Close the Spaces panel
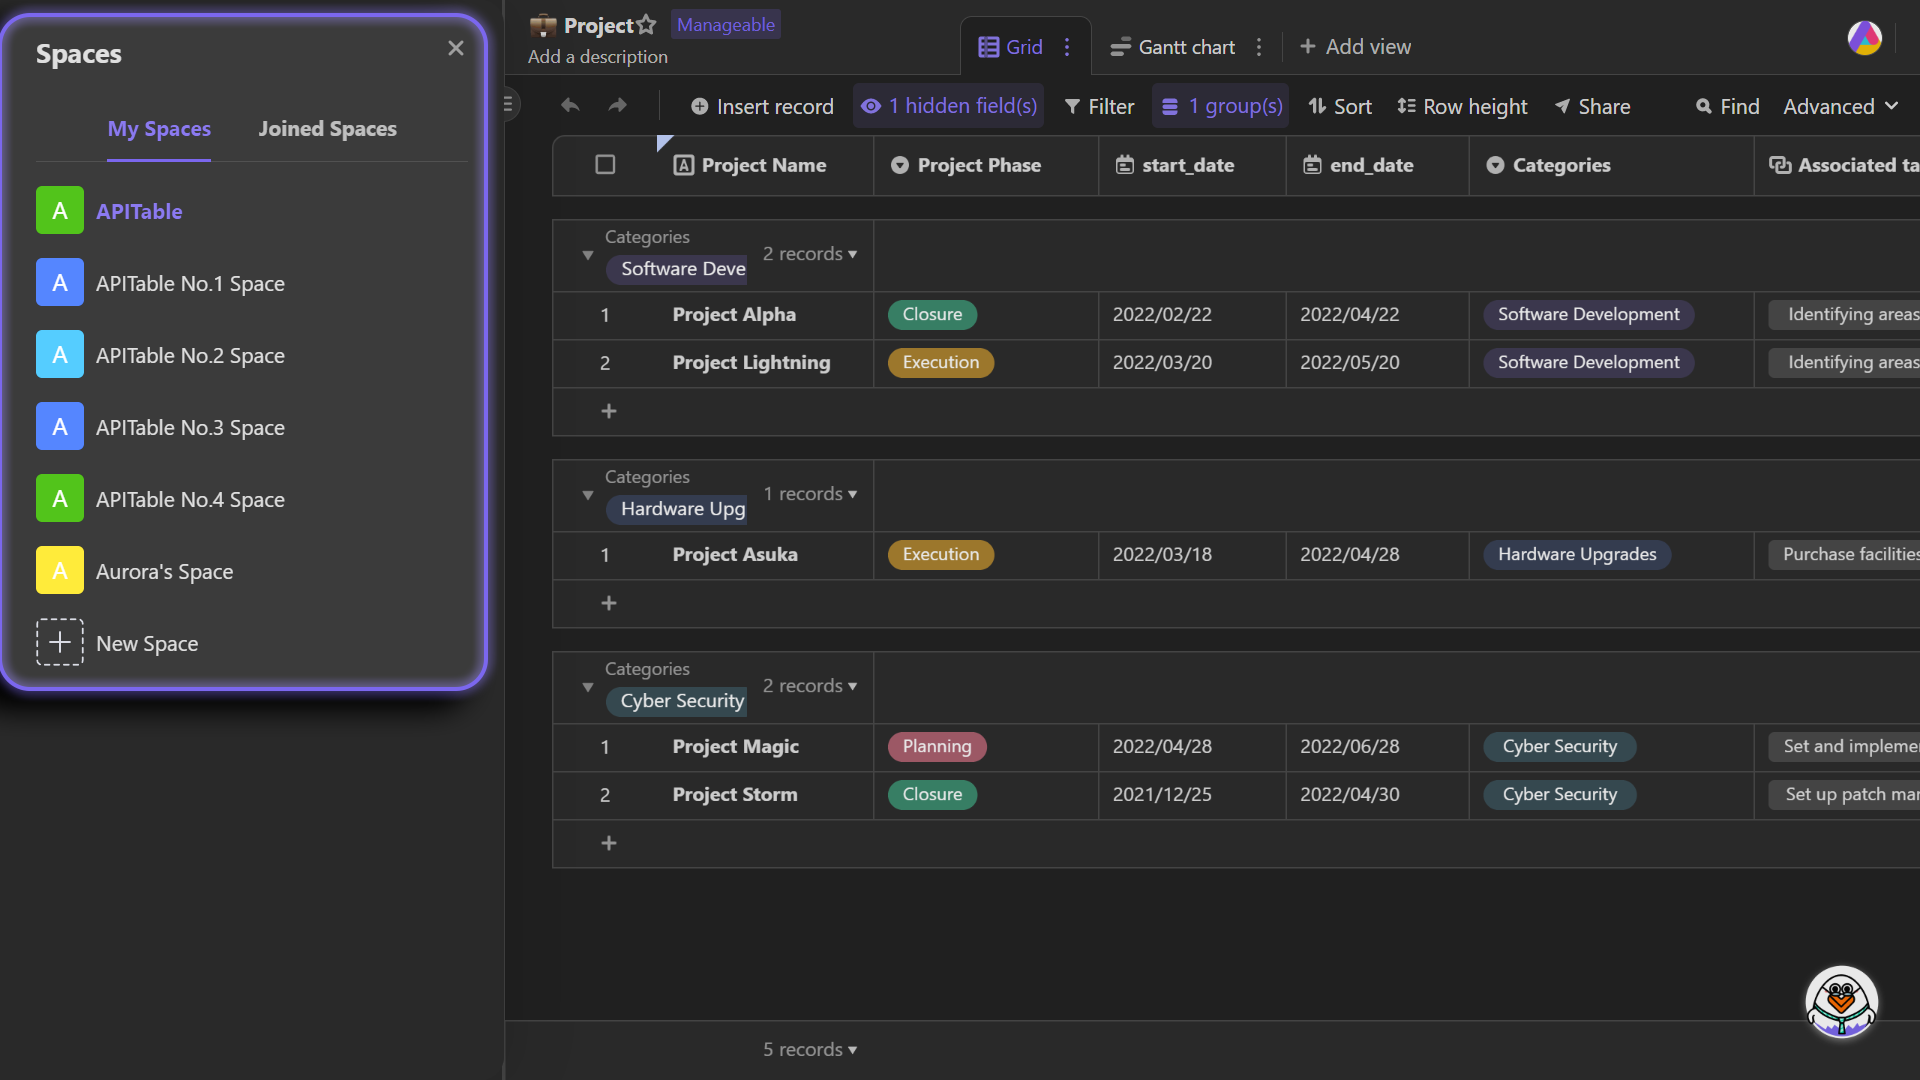The height and width of the screenshot is (1080, 1920). [456, 48]
